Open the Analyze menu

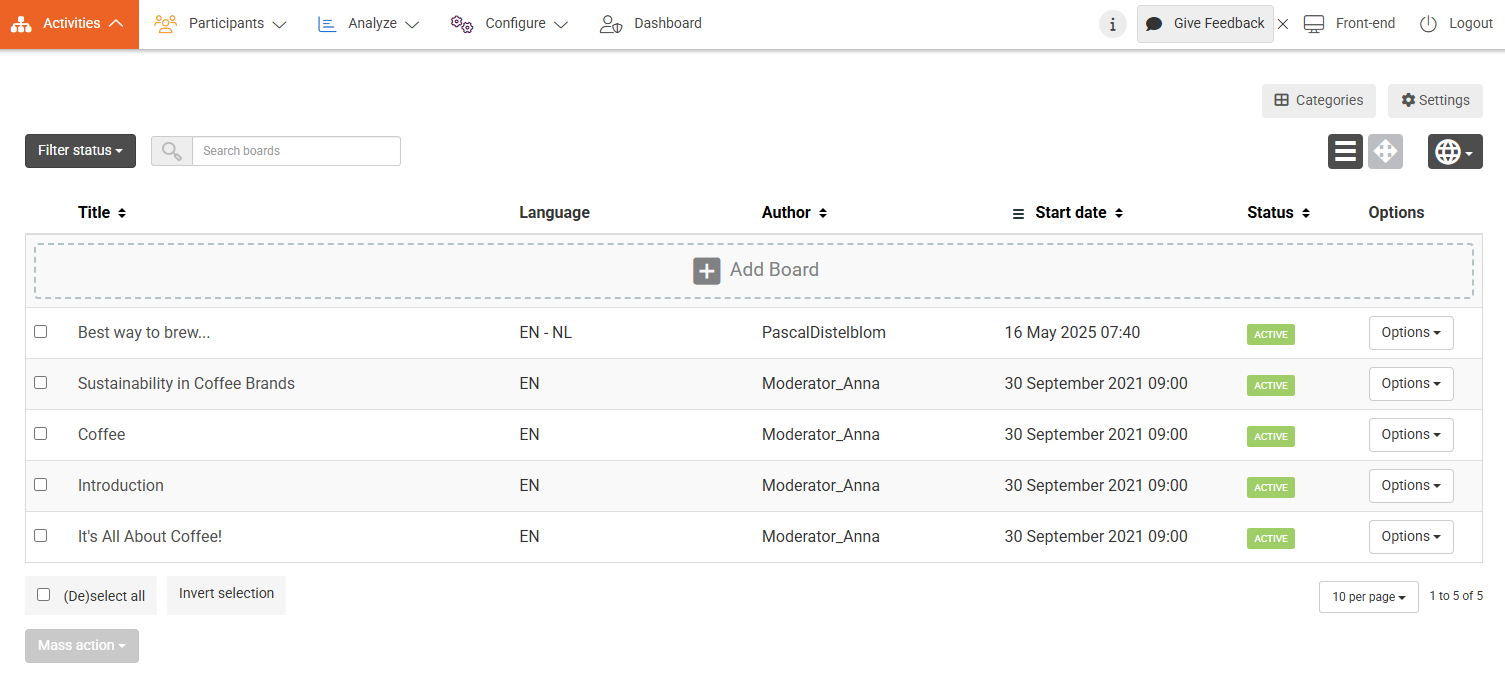pyautogui.click(x=368, y=24)
